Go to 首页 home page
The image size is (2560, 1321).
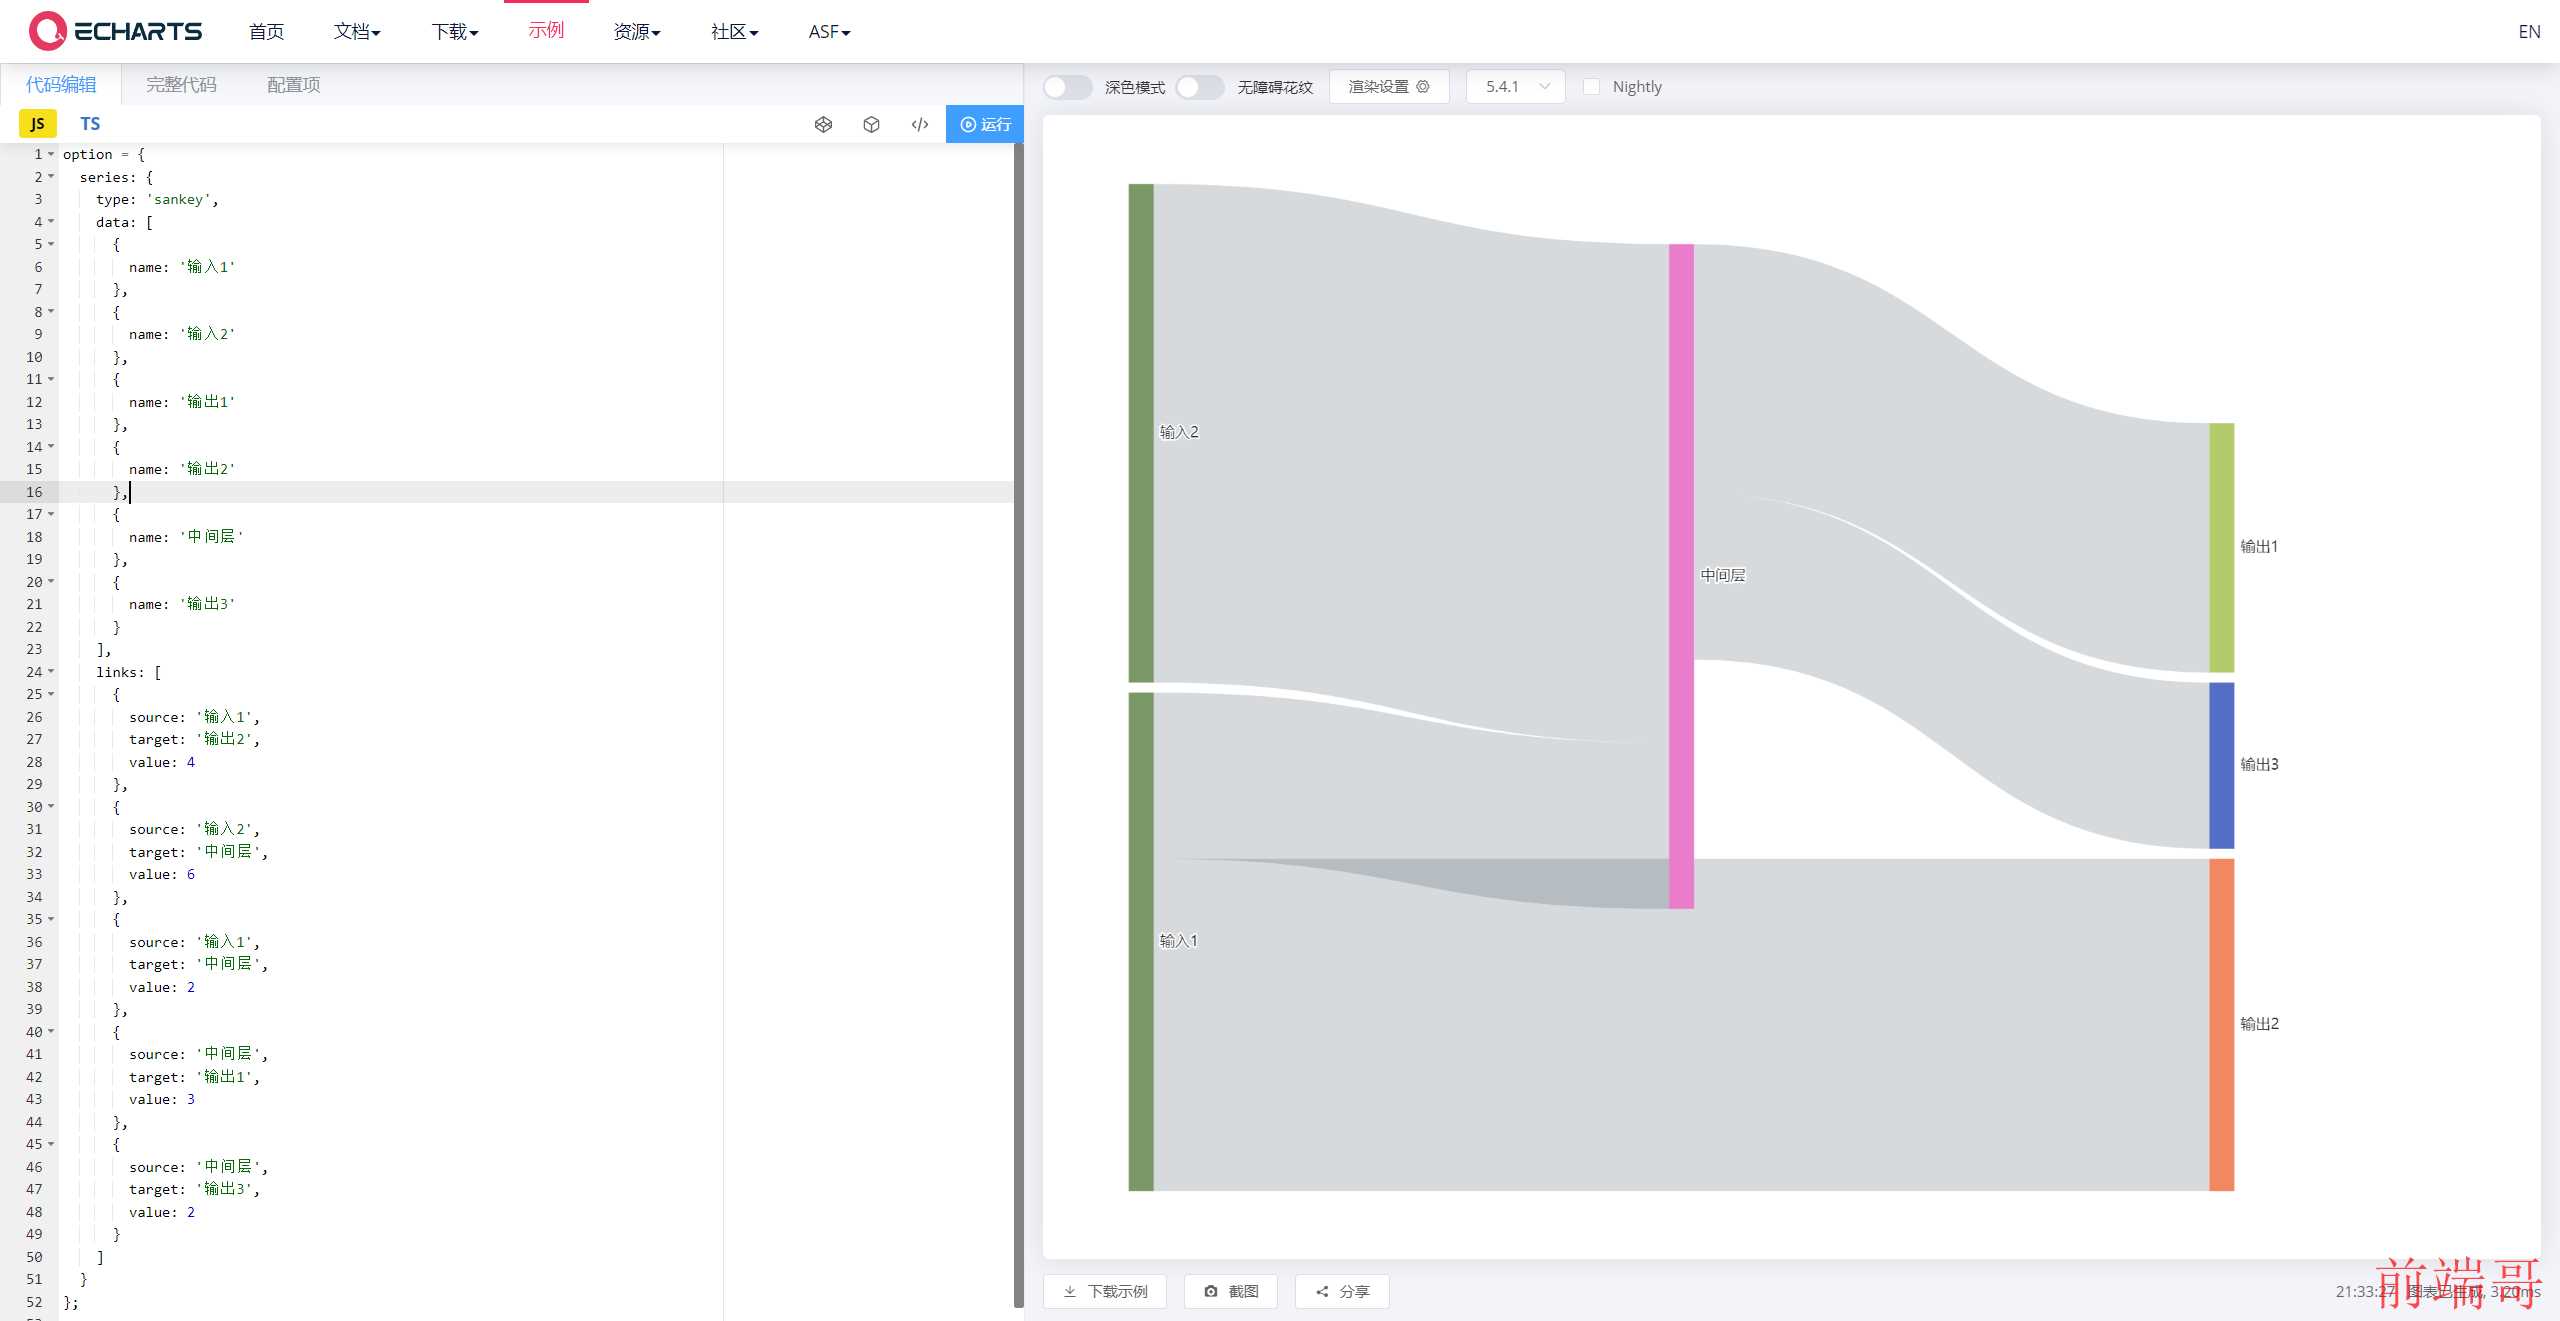pyautogui.click(x=266, y=32)
